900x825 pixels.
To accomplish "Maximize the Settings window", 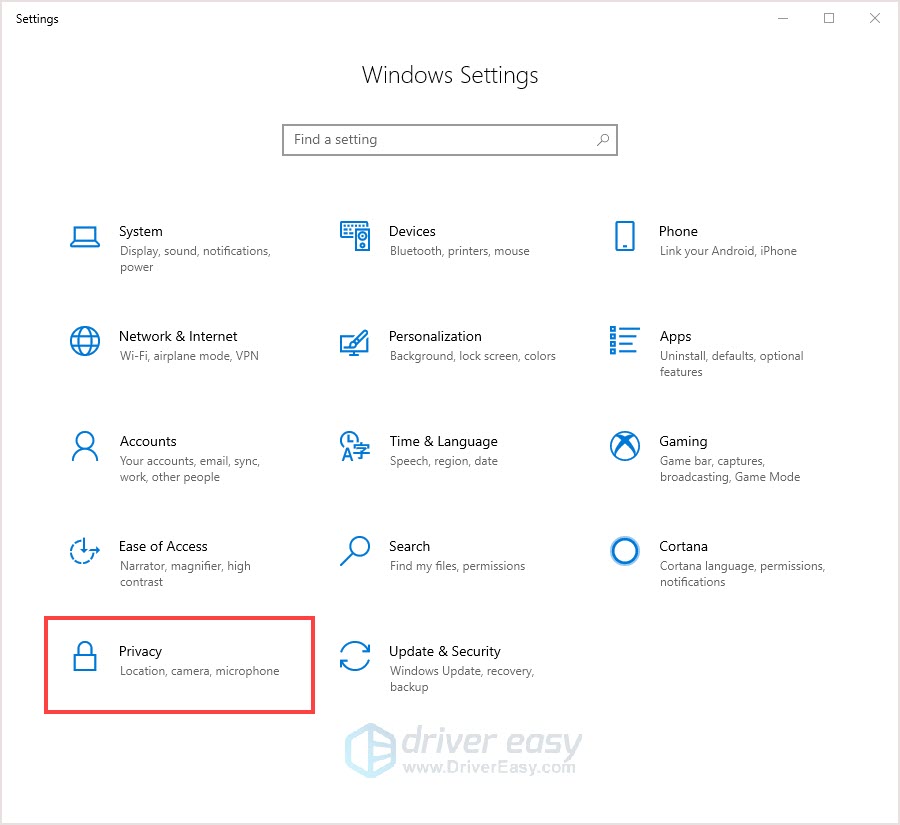I will click(829, 18).
